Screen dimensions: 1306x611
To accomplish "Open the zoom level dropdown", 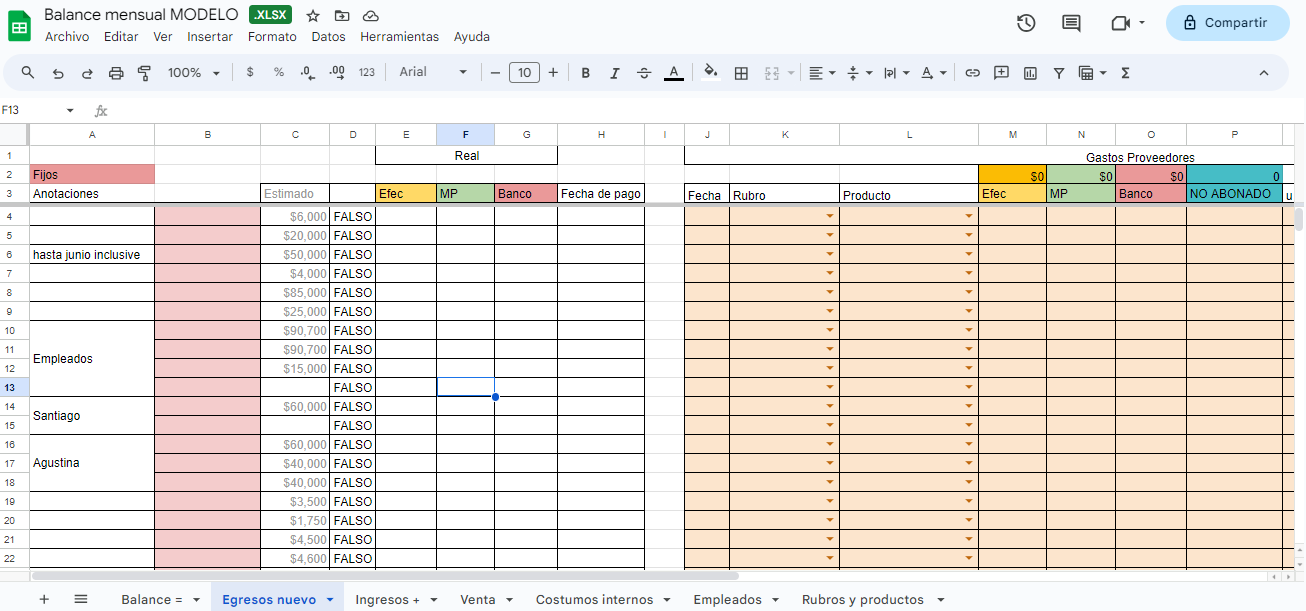I will [194, 72].
